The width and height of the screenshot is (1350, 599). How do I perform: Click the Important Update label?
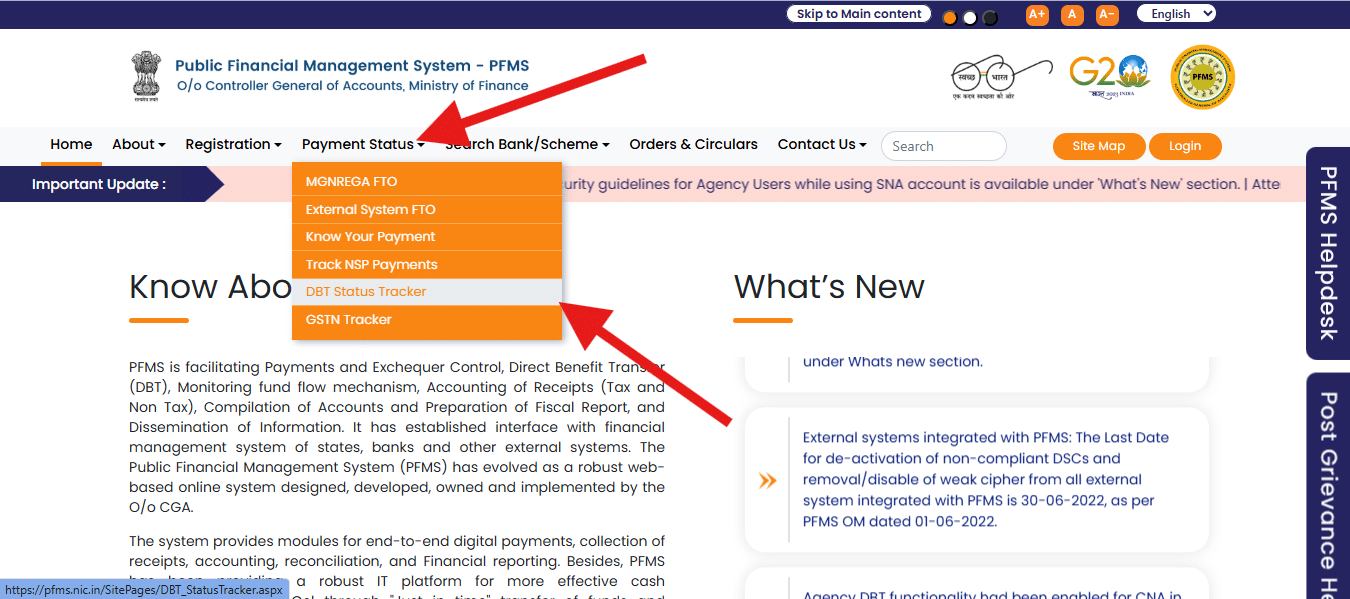(99, 184)
